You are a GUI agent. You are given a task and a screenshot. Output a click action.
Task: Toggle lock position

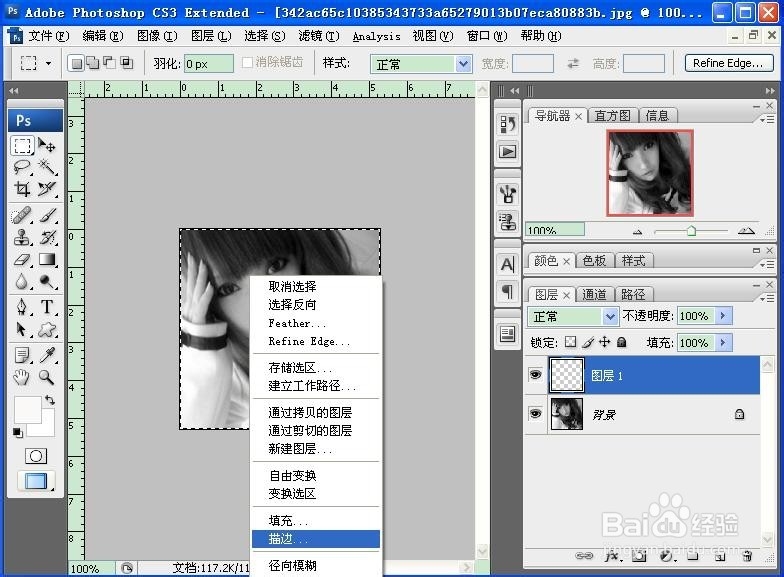[604, 342]
